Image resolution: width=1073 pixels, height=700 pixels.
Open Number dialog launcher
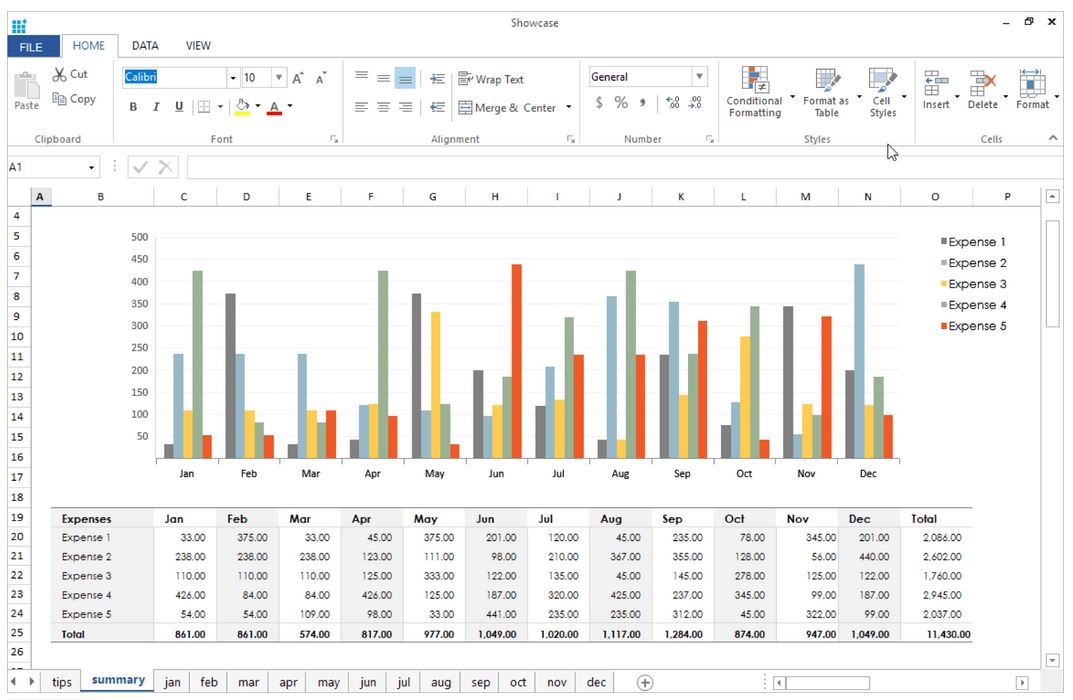[710, 140]
